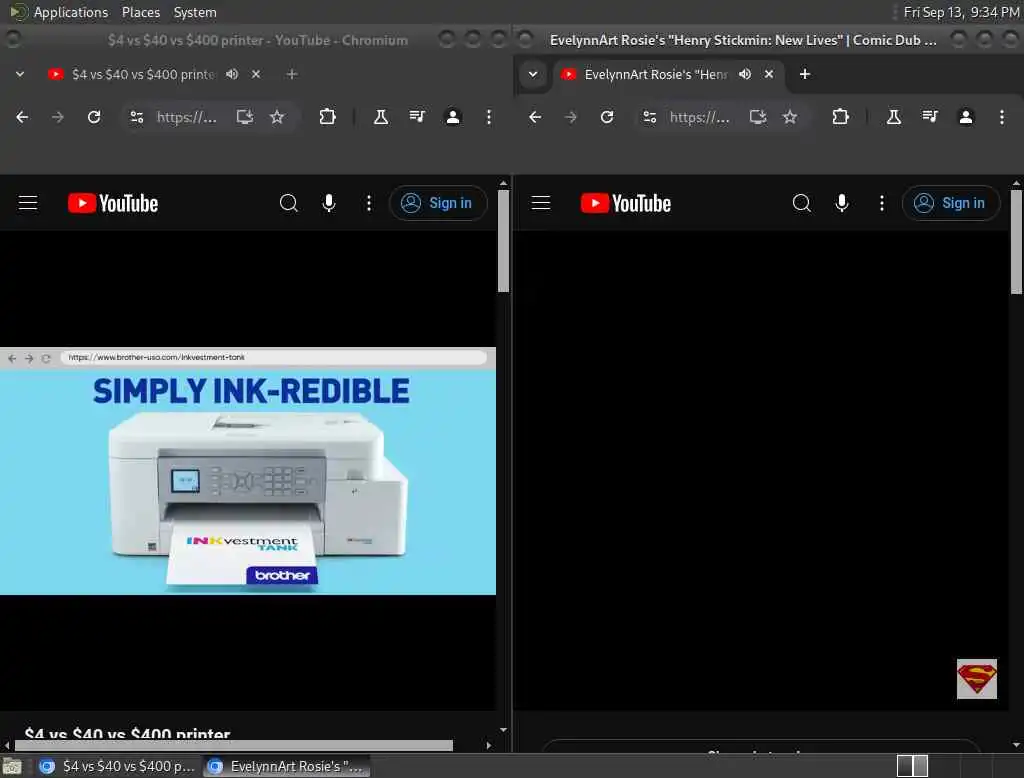Open site info icon in right window
The image size is (1024, 778).
click(650, 117)
